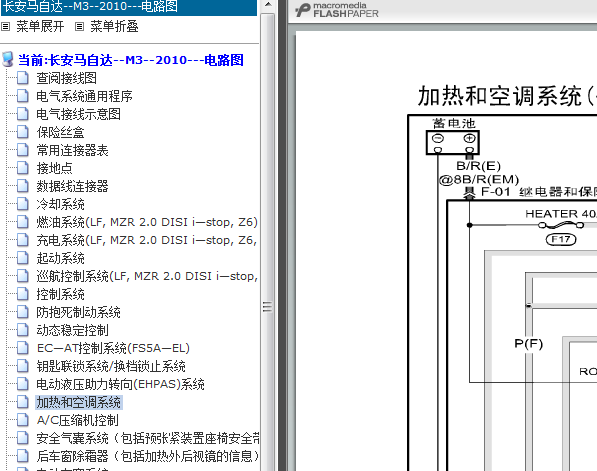Select 安全气囊系统 in the tree
The height and width of the screenshot is (471, 597).
click(x=148, y=438)
